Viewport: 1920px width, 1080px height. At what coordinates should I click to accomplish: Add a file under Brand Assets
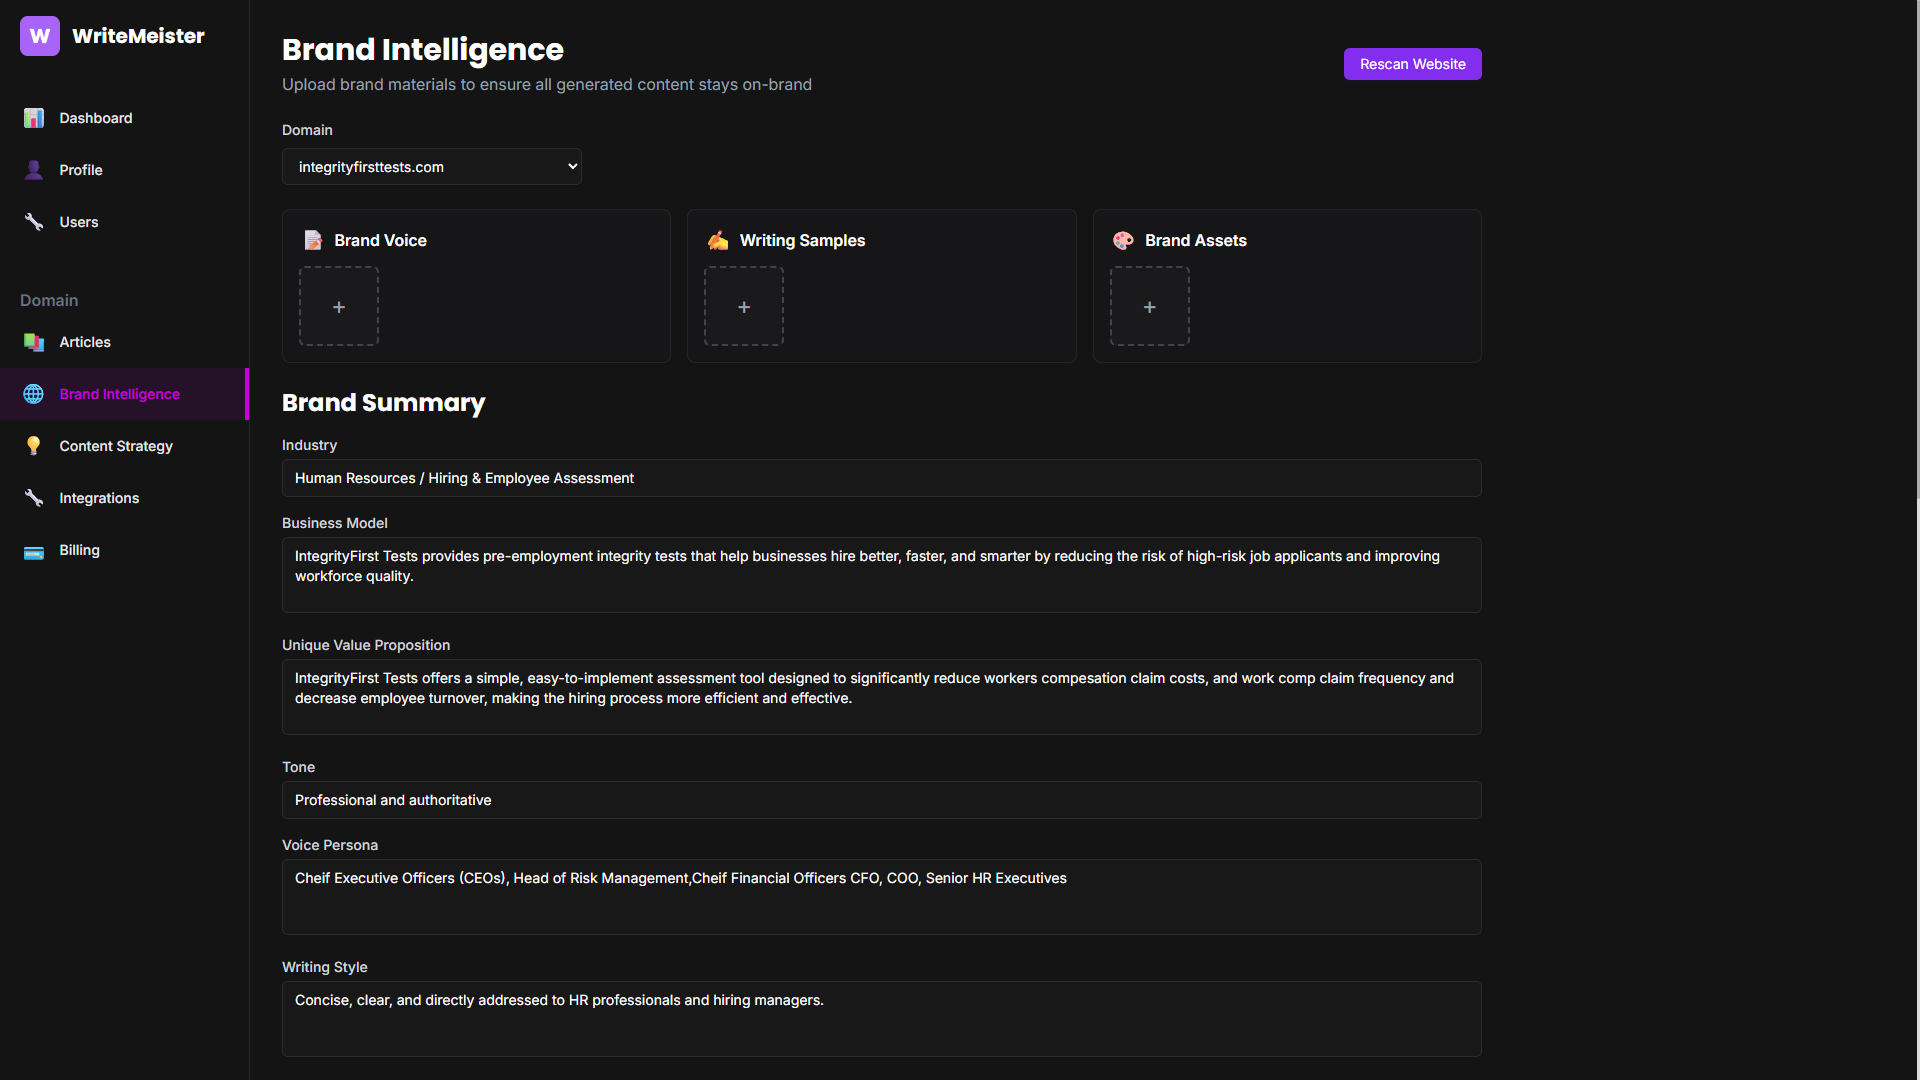[x=1150, y=307]
